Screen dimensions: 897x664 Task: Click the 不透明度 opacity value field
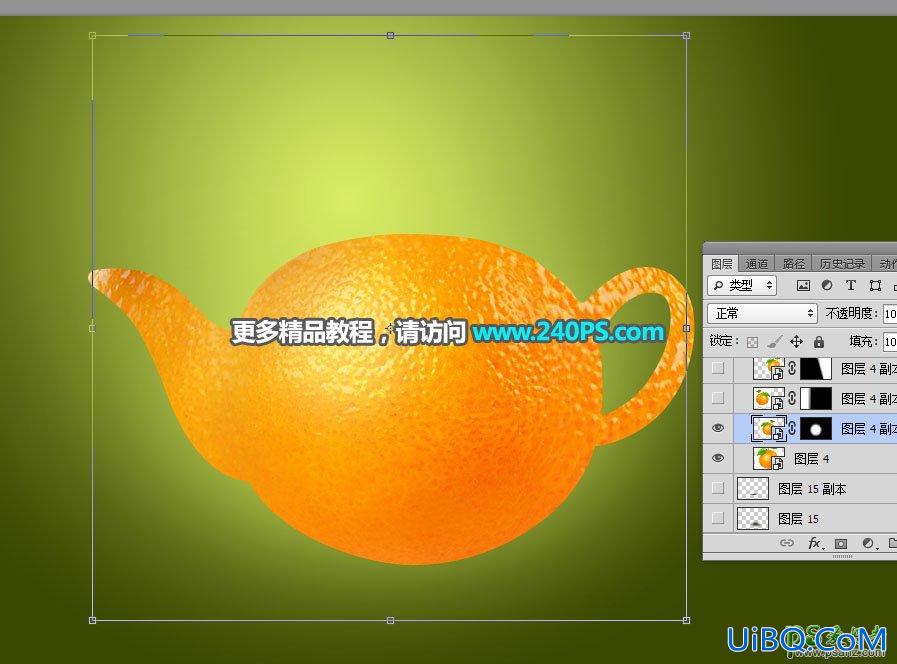(890, 313)
